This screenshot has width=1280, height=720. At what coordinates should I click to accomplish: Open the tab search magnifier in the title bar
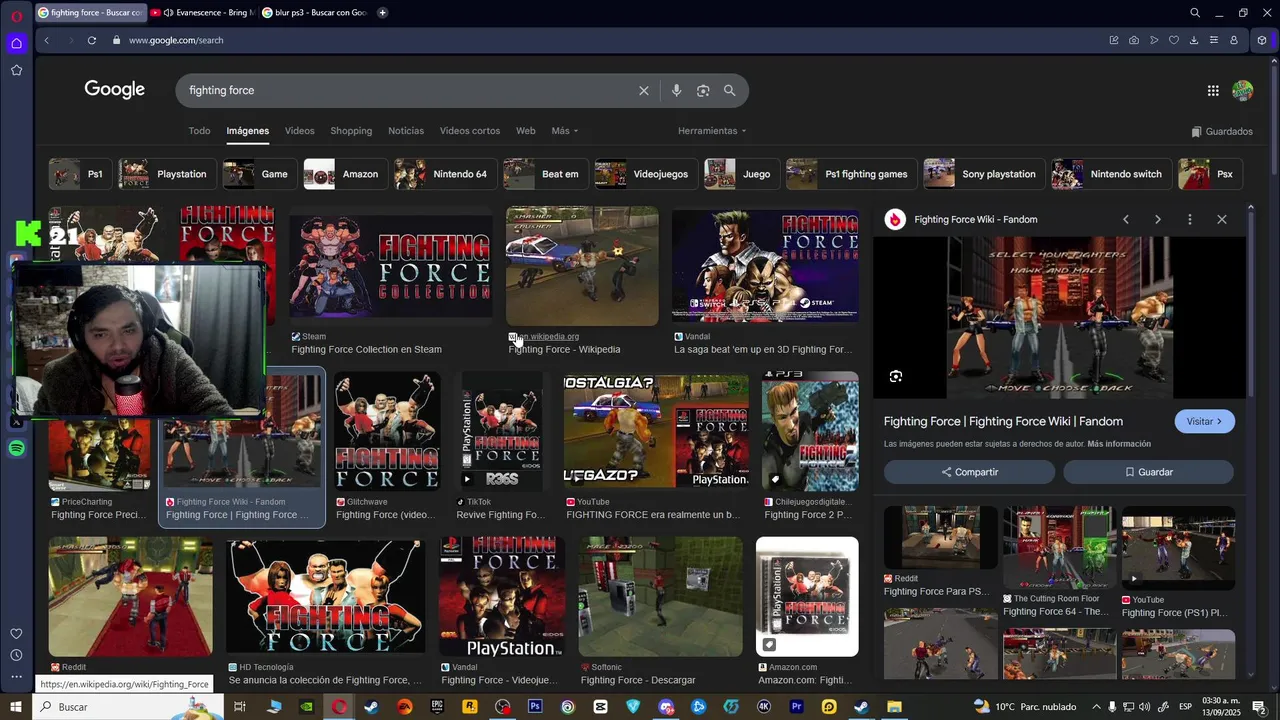point(1195,13)
